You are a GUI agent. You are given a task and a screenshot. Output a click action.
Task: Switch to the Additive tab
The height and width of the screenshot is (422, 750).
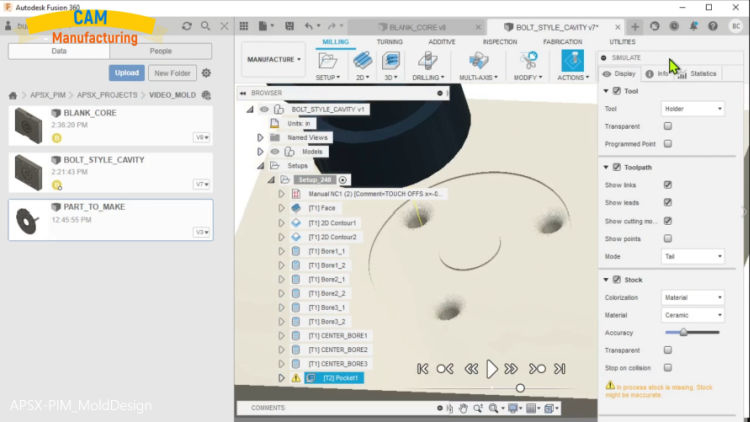click(x=441, y=42)
